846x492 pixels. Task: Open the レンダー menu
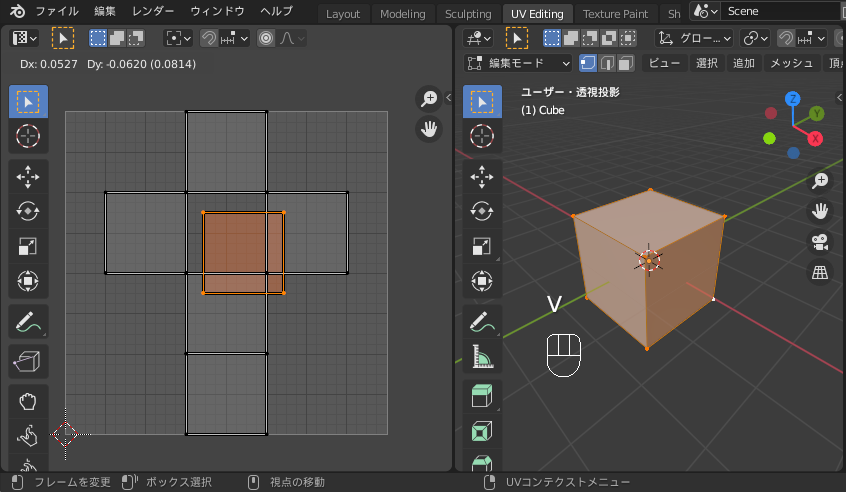click(153, 11)
